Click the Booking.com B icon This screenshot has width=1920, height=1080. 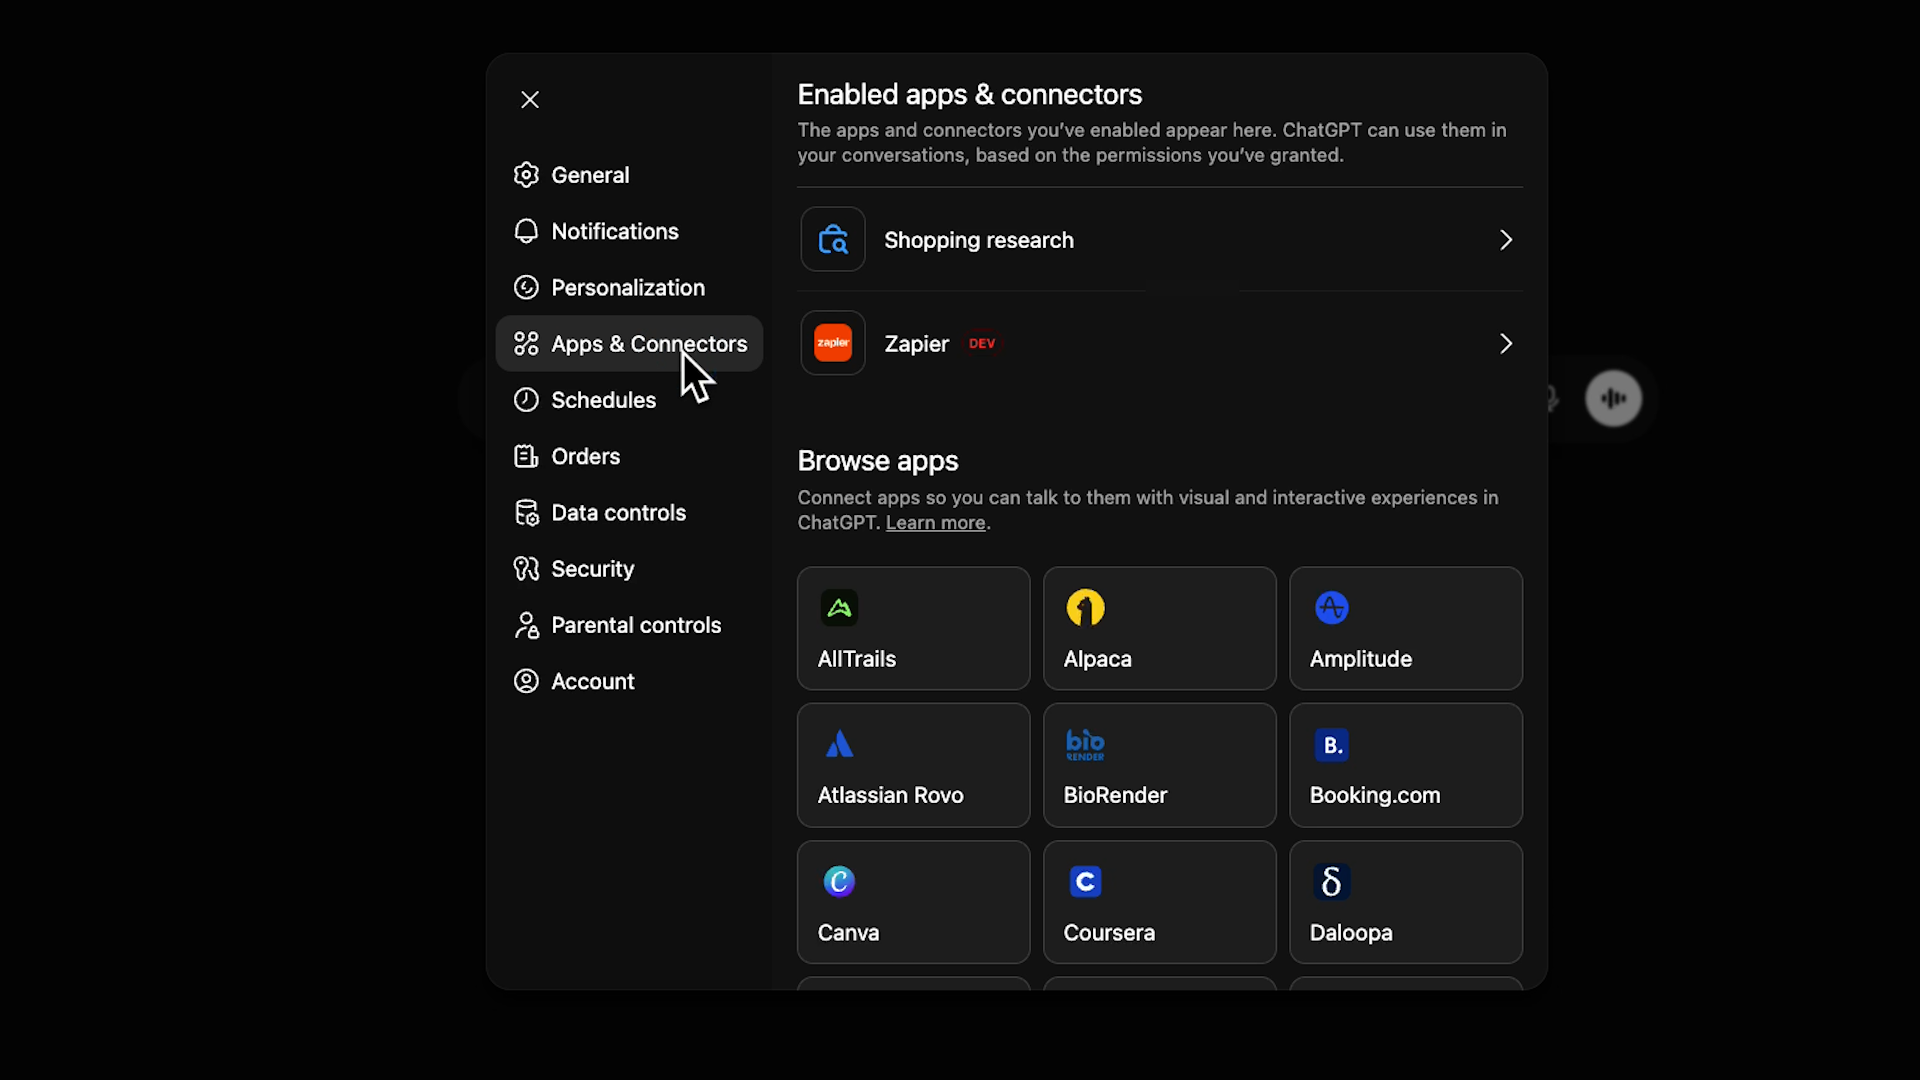1331,745
